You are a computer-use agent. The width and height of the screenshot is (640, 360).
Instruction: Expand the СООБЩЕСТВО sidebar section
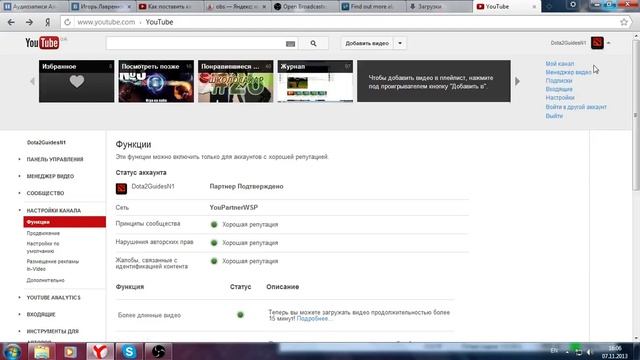point(45,193)
